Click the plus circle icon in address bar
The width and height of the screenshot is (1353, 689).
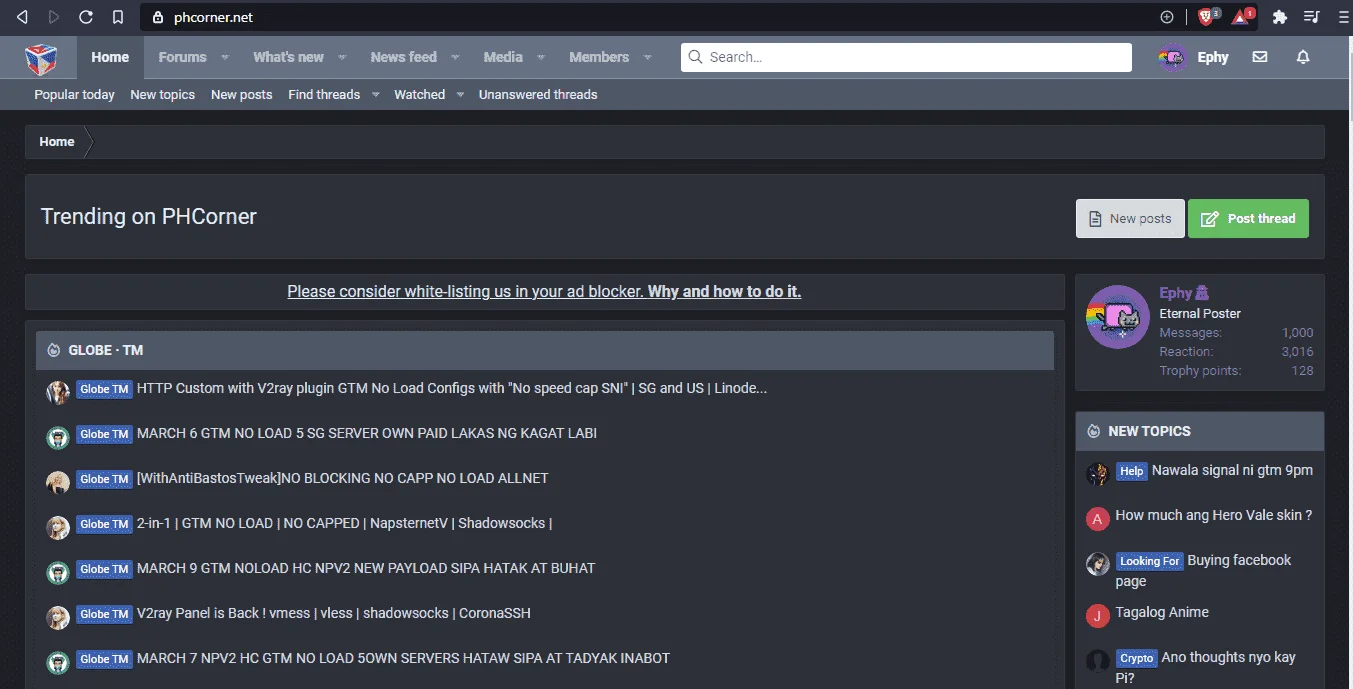point(1167,17)
